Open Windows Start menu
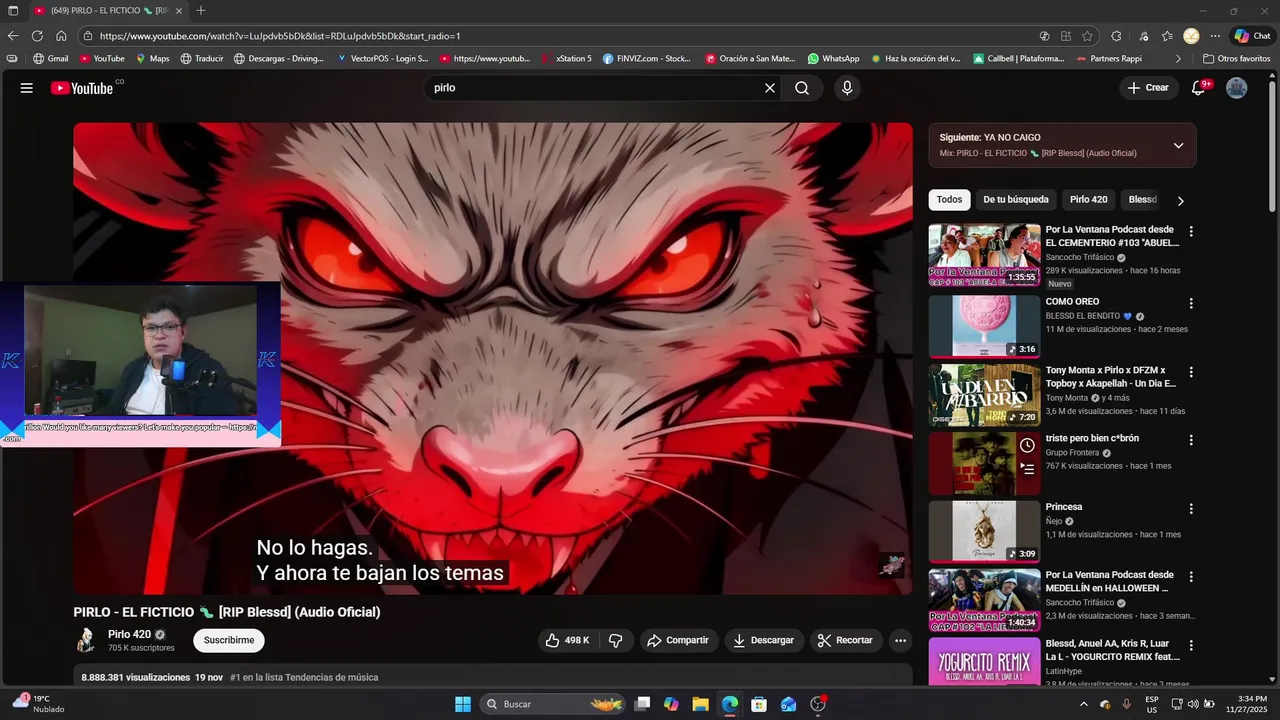 tap(463, 704)
